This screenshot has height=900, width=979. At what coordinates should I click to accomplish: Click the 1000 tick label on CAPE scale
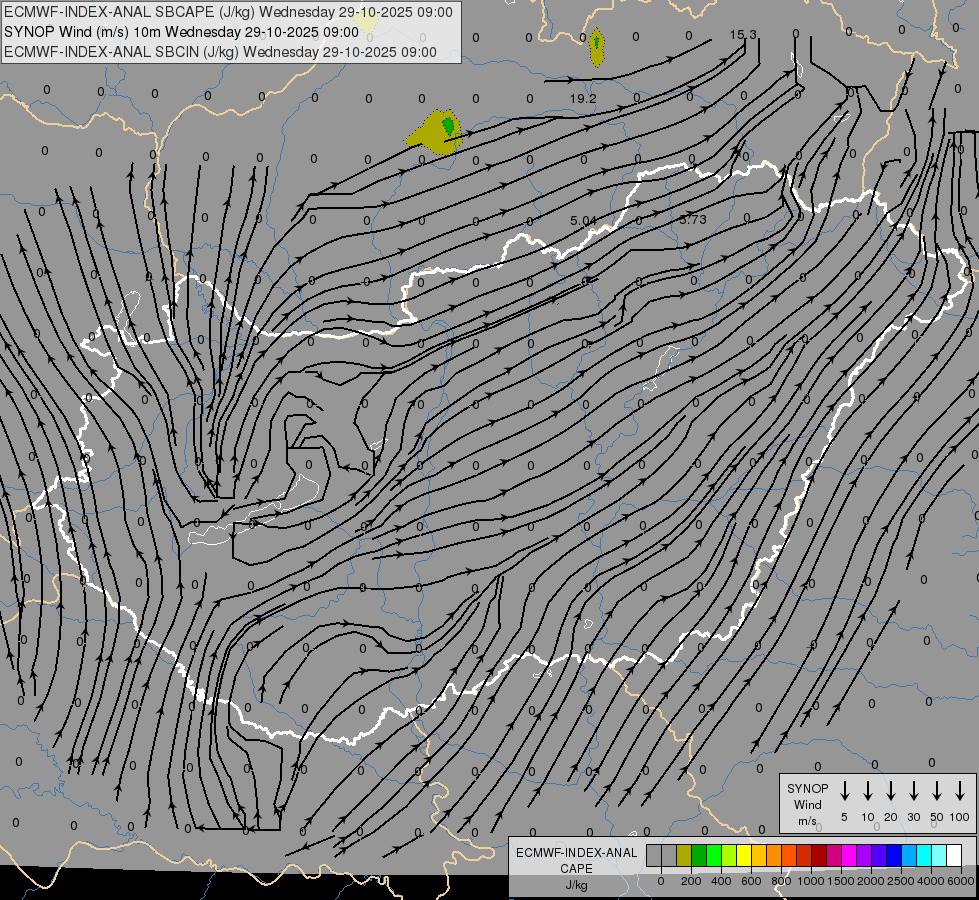(x=811, y=881)
